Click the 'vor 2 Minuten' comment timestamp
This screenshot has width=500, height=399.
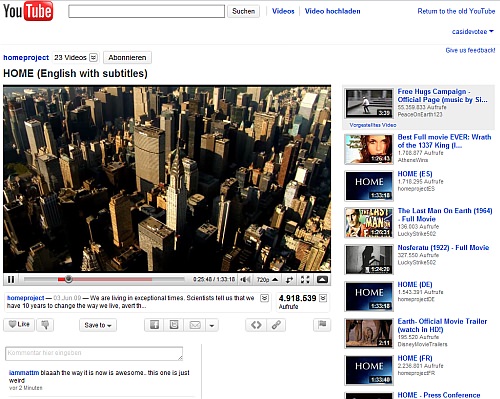[x=26, y=388]
